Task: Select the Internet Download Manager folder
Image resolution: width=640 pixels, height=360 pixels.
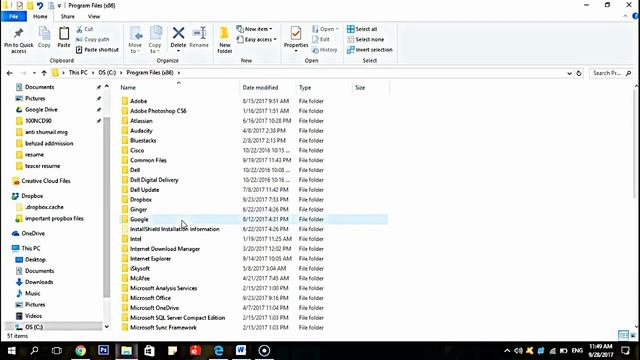Action: coord(165,249)
